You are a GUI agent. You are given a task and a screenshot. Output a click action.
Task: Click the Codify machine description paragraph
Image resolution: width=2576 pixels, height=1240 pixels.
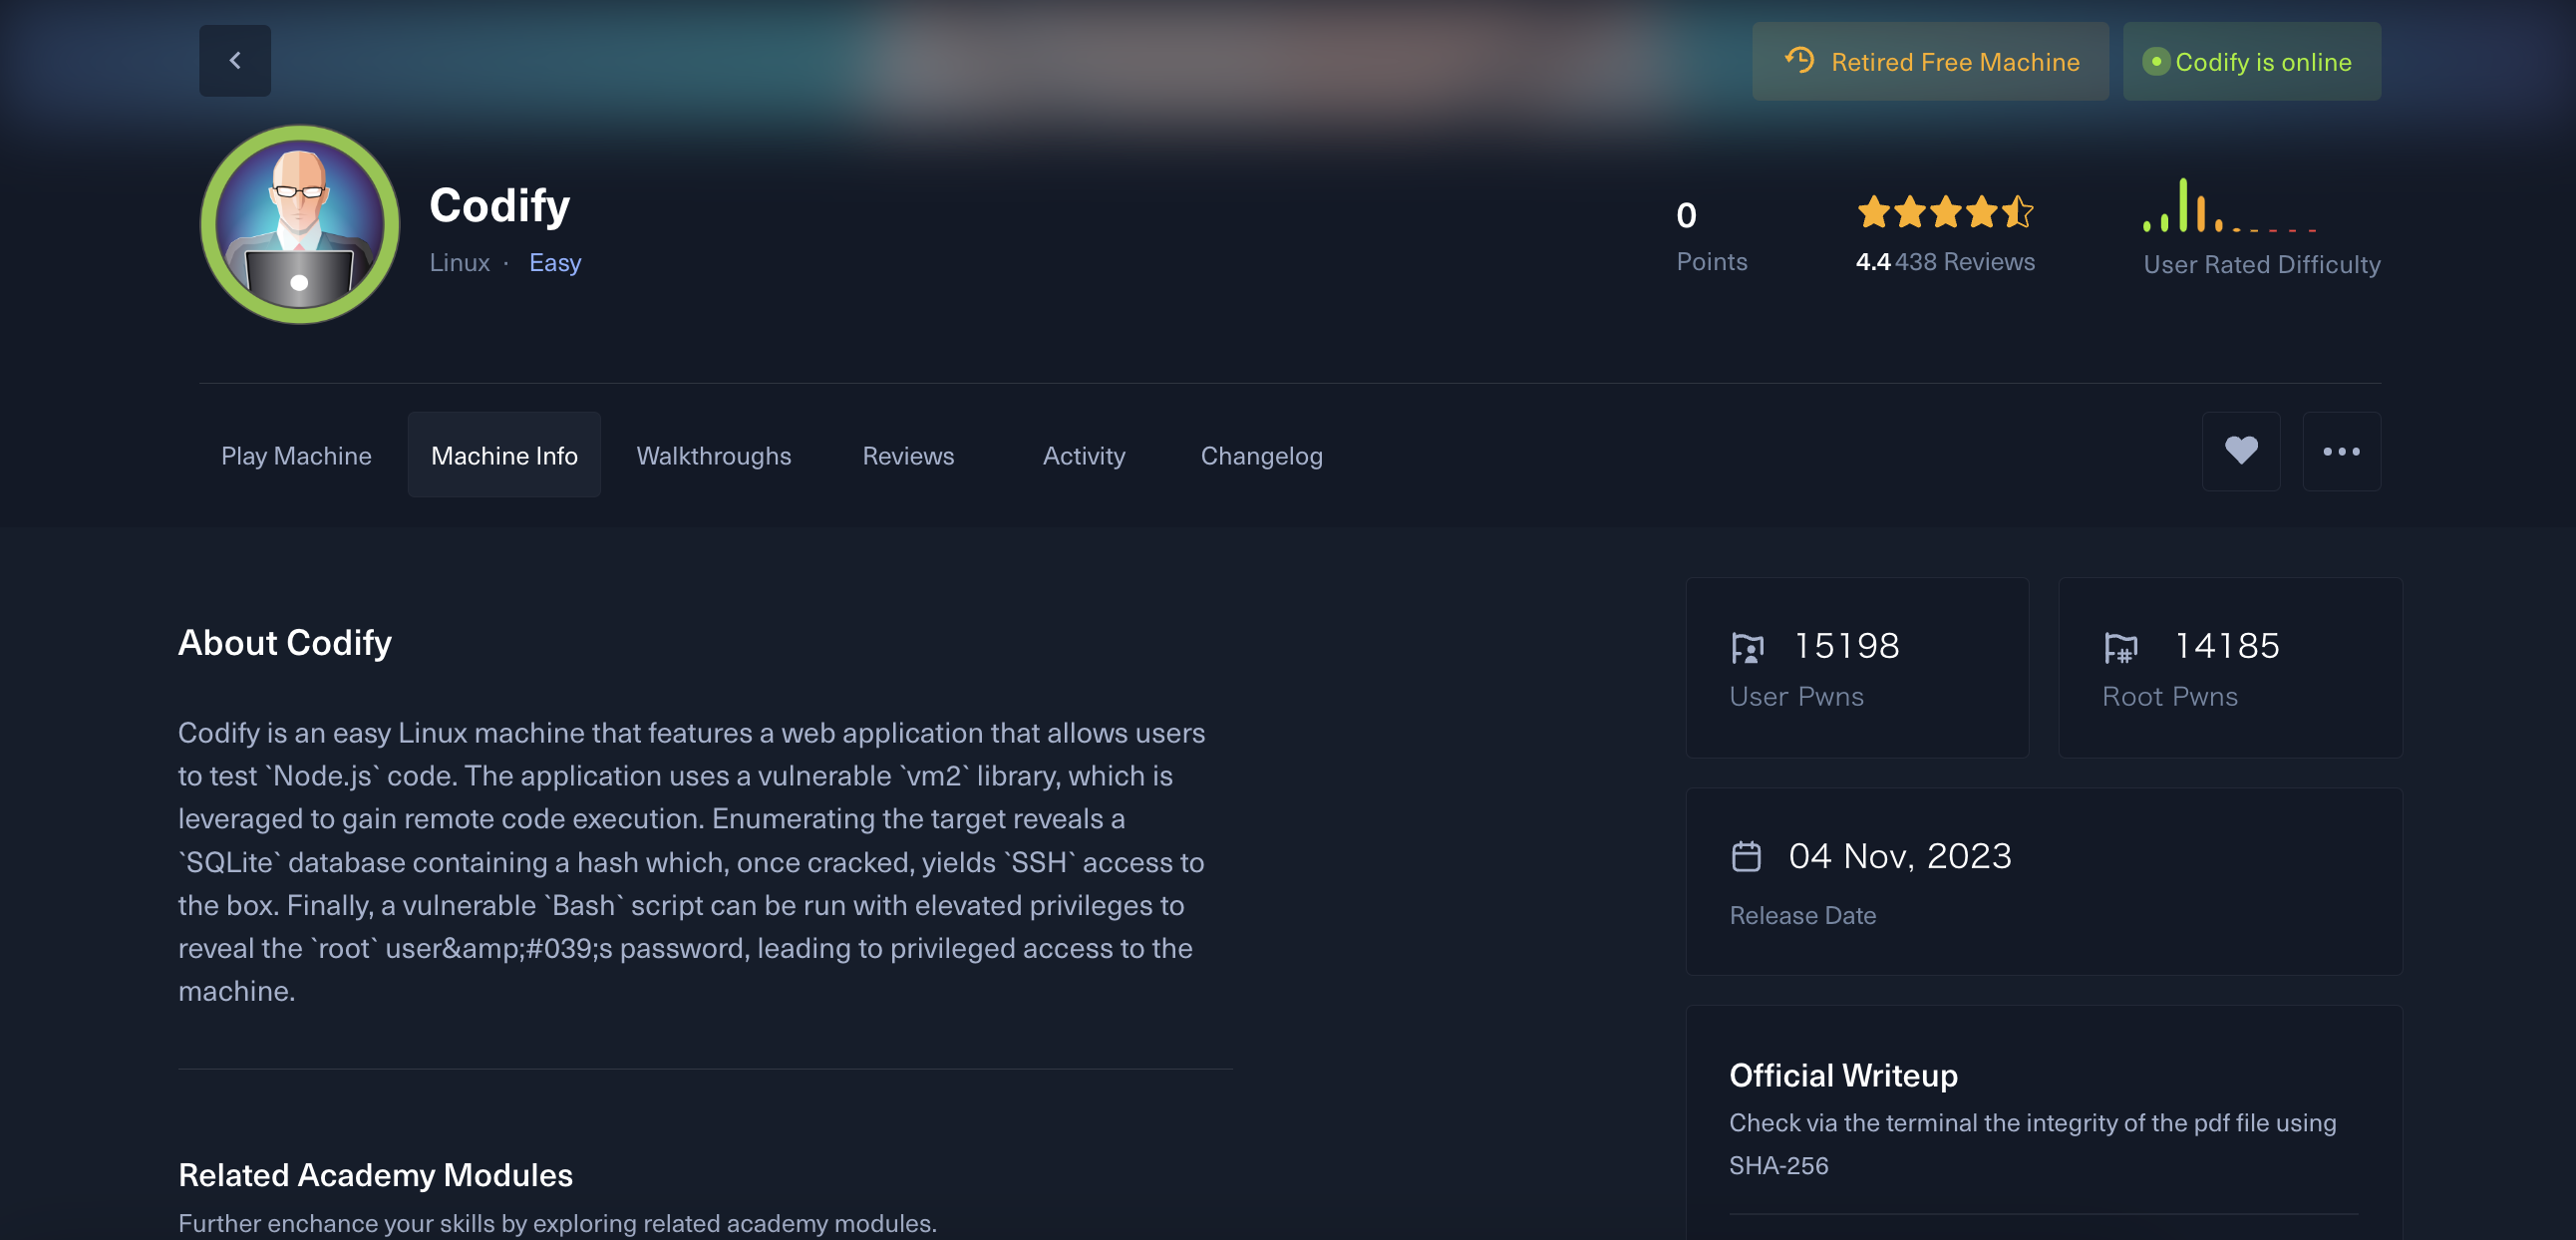(x=692, y=862)
